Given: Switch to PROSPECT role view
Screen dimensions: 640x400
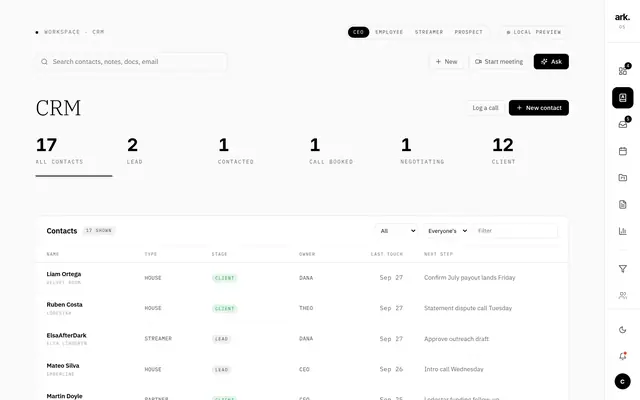Looking at the screenshot, I should 469,32.
